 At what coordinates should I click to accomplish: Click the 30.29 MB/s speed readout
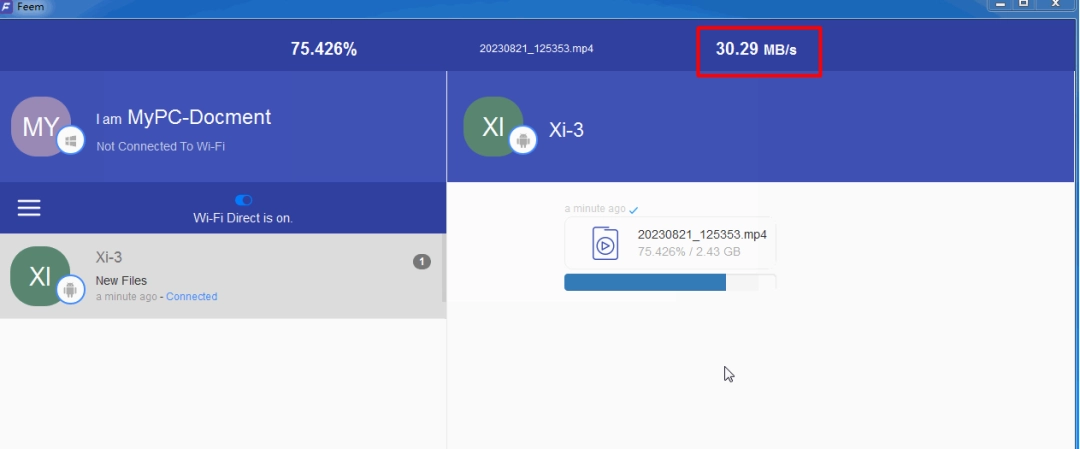[x=756, y=49]
